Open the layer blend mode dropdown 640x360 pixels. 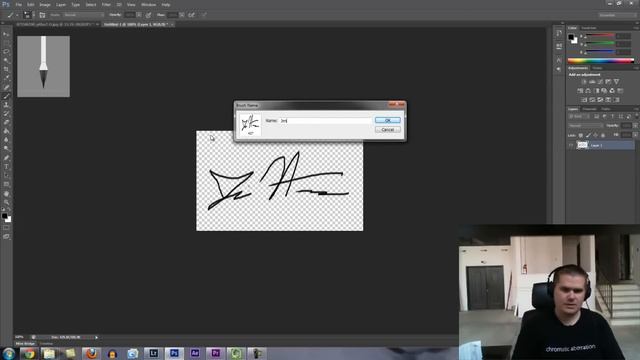pos(585,126)
